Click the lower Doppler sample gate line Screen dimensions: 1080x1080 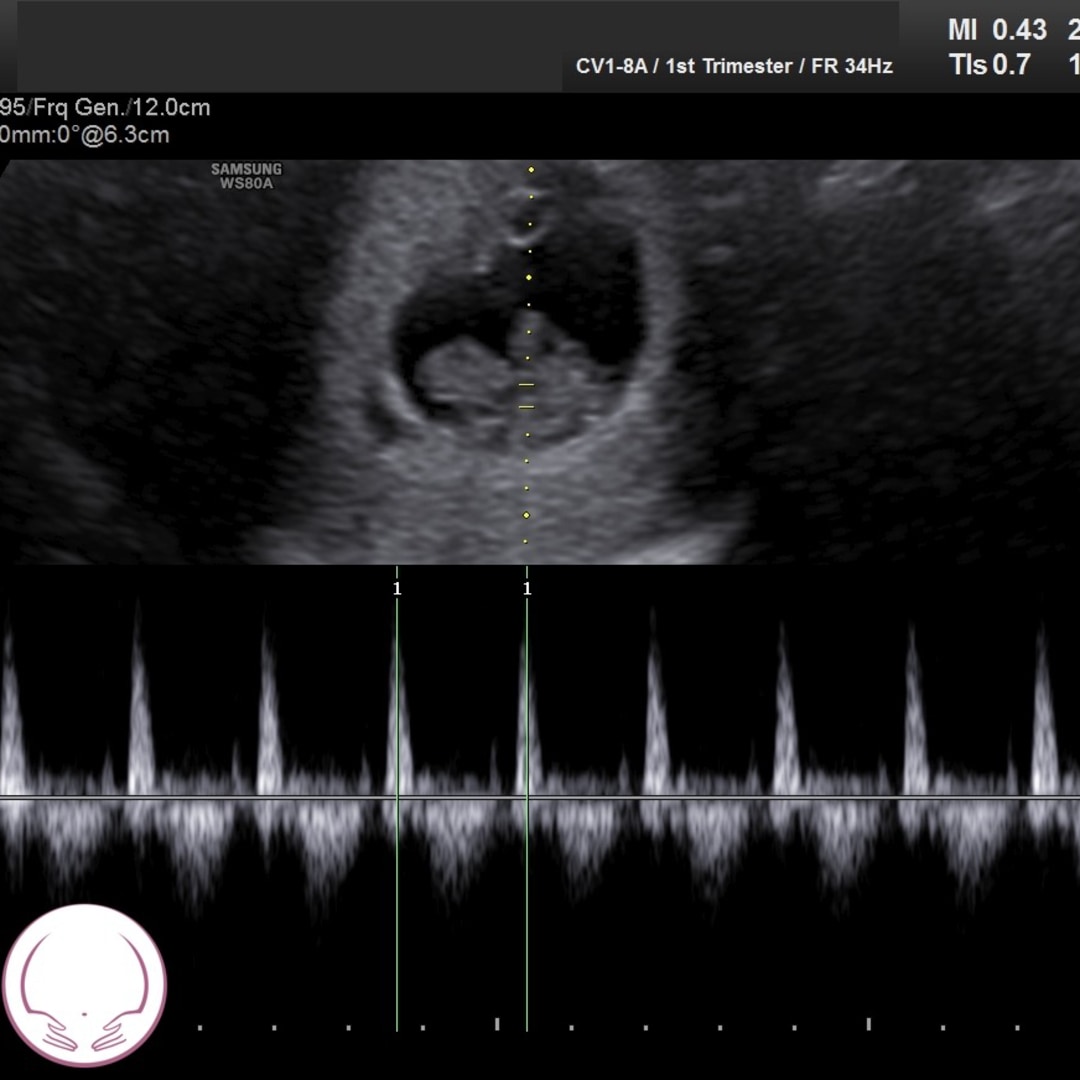[x=526, y=407]
